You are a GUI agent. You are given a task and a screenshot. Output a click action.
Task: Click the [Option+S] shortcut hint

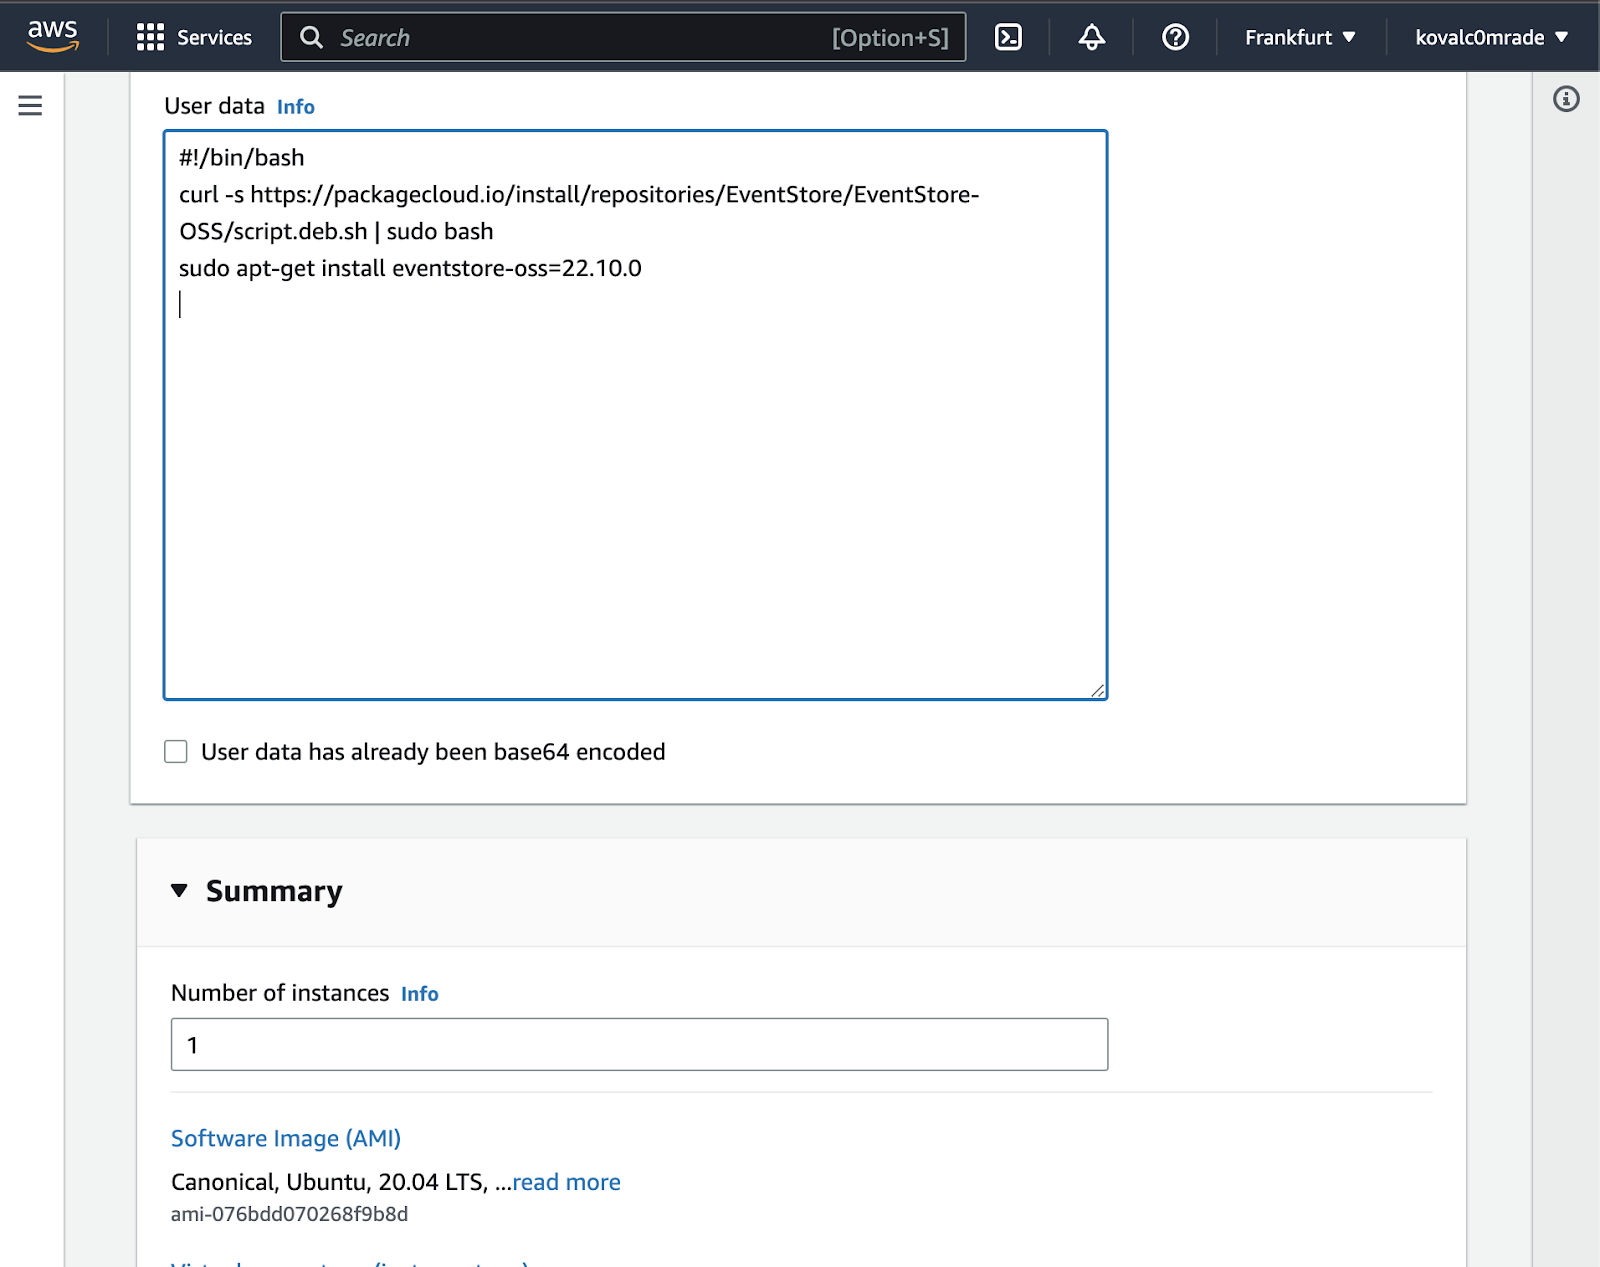(890, 37)
